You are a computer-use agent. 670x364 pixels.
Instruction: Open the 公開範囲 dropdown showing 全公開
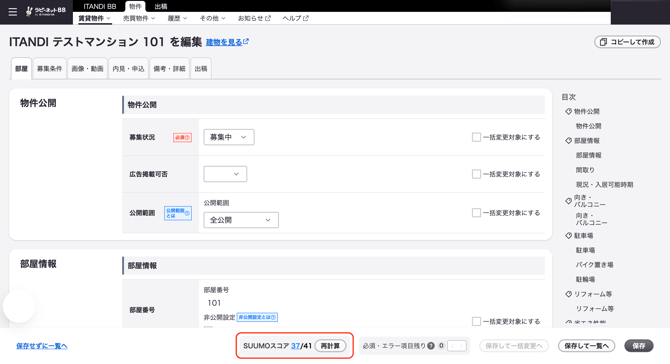click(x=241, y=220)
